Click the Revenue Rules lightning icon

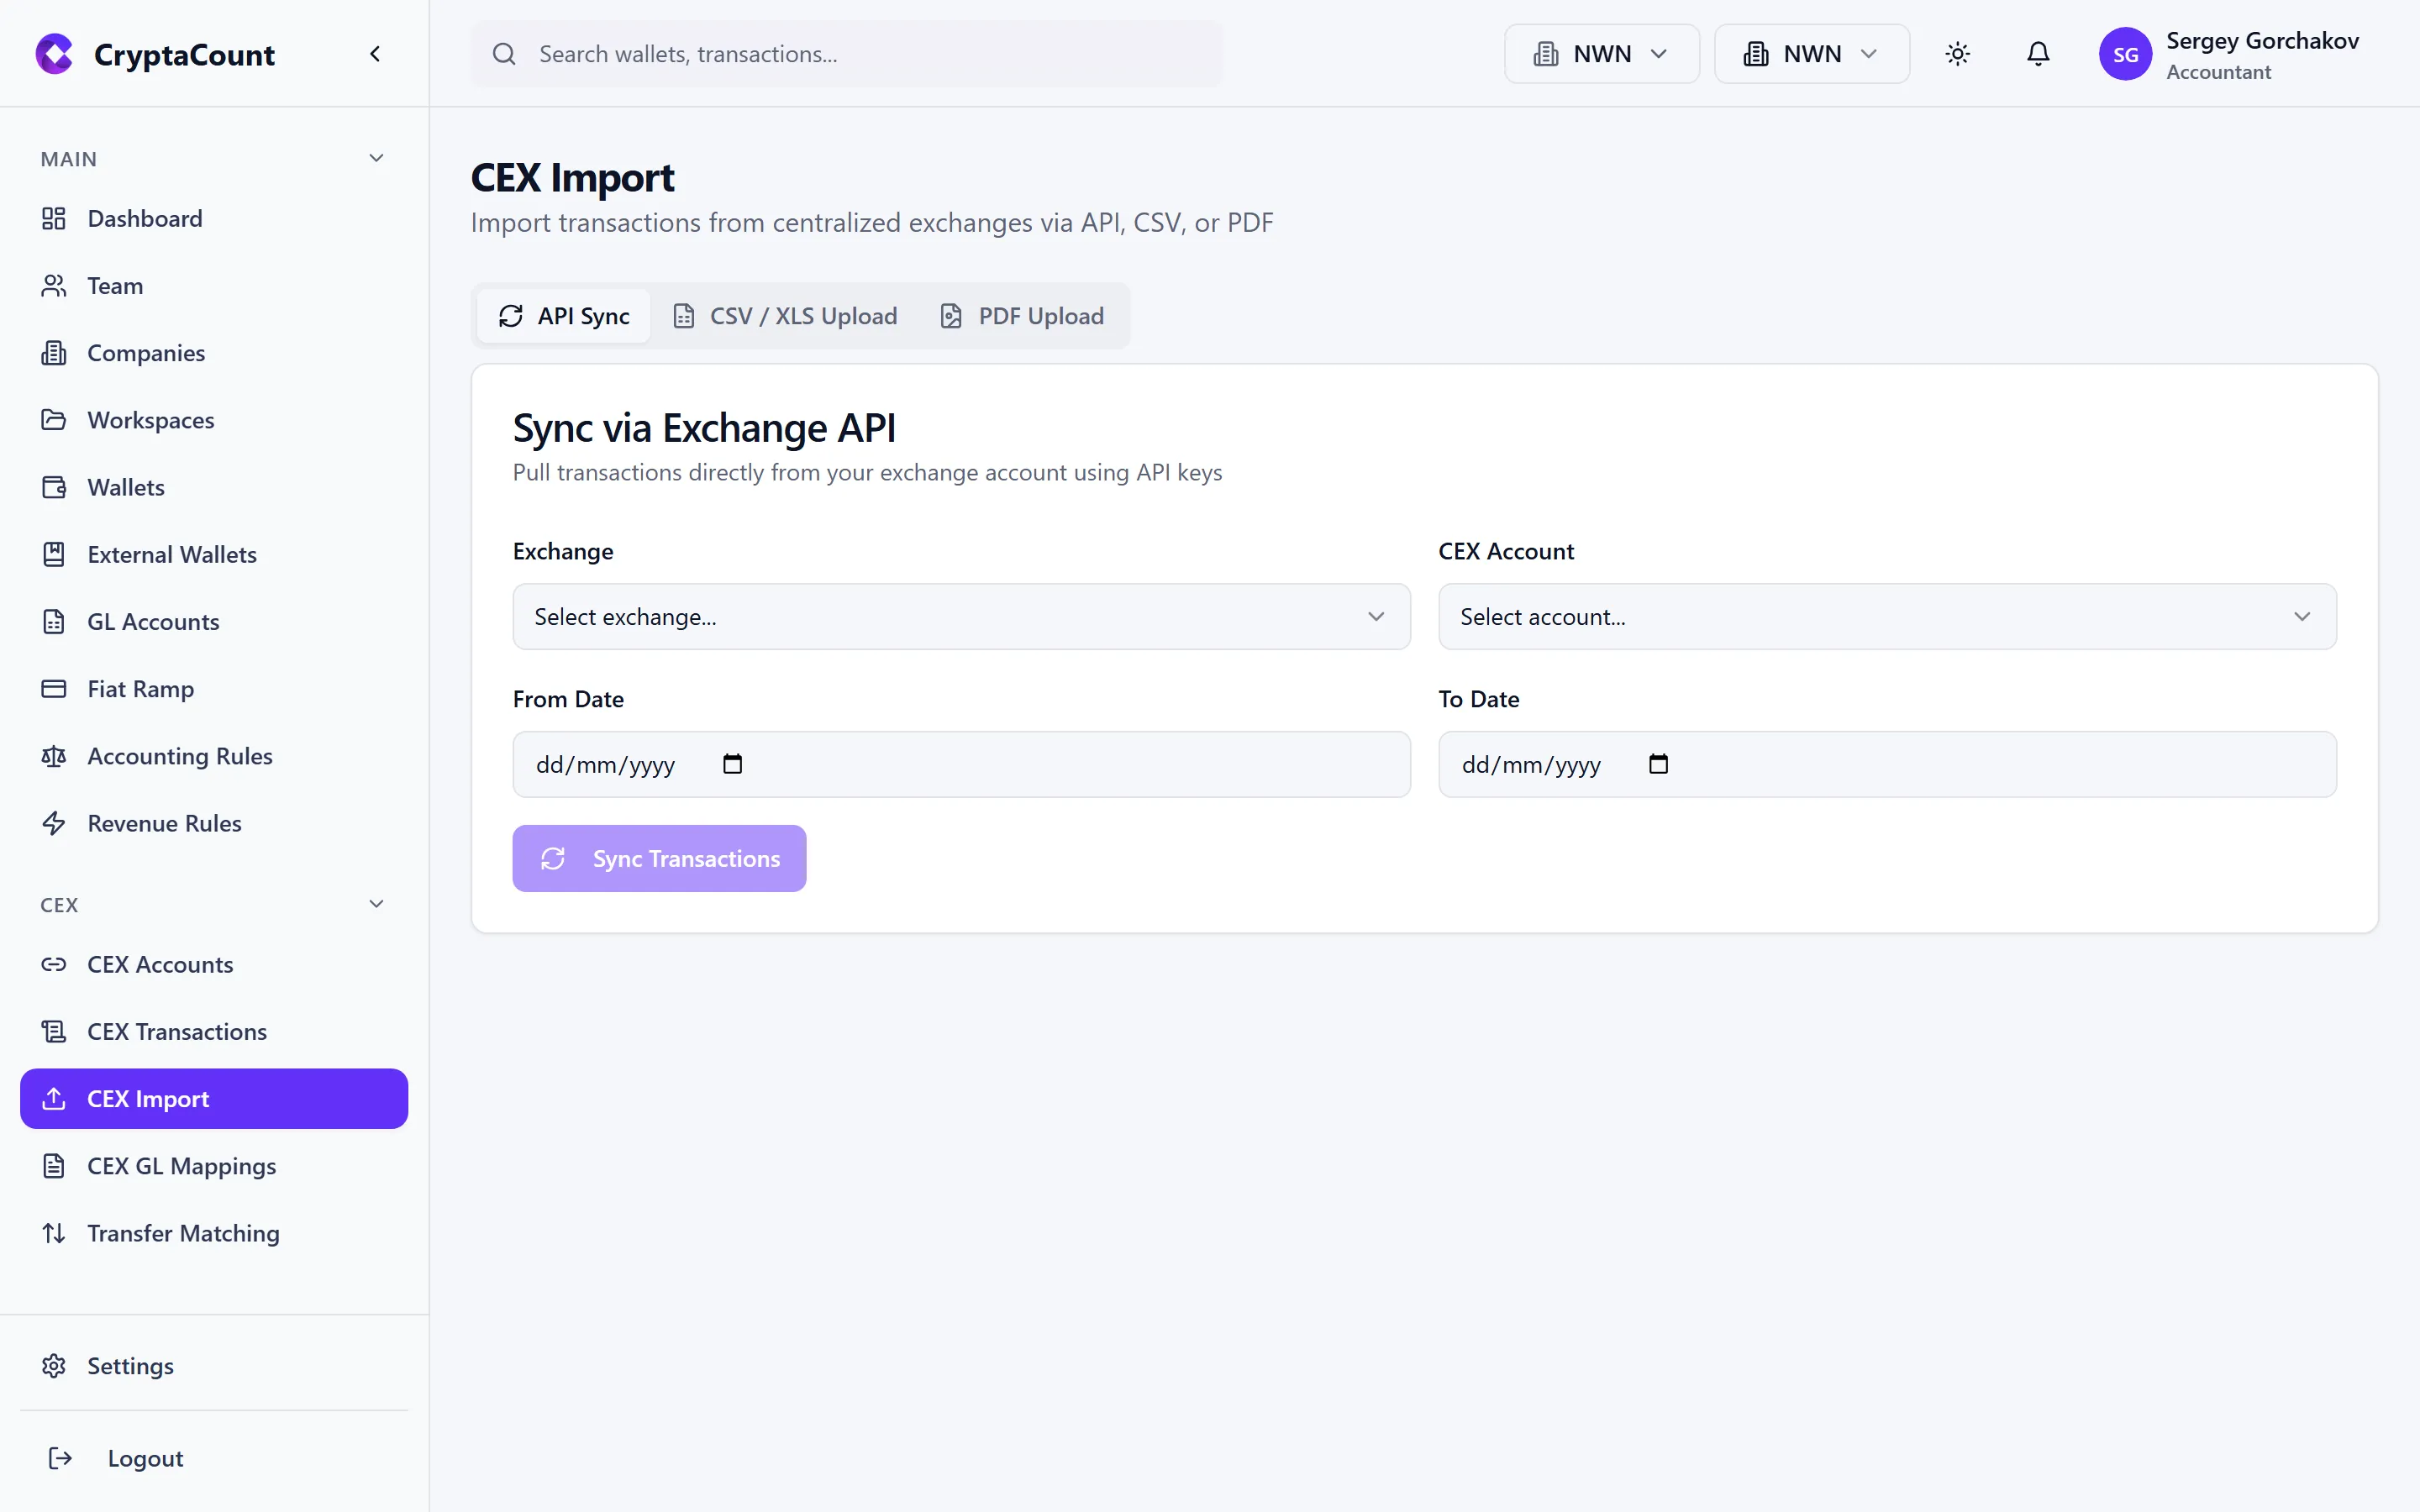[x=54, y=823]
